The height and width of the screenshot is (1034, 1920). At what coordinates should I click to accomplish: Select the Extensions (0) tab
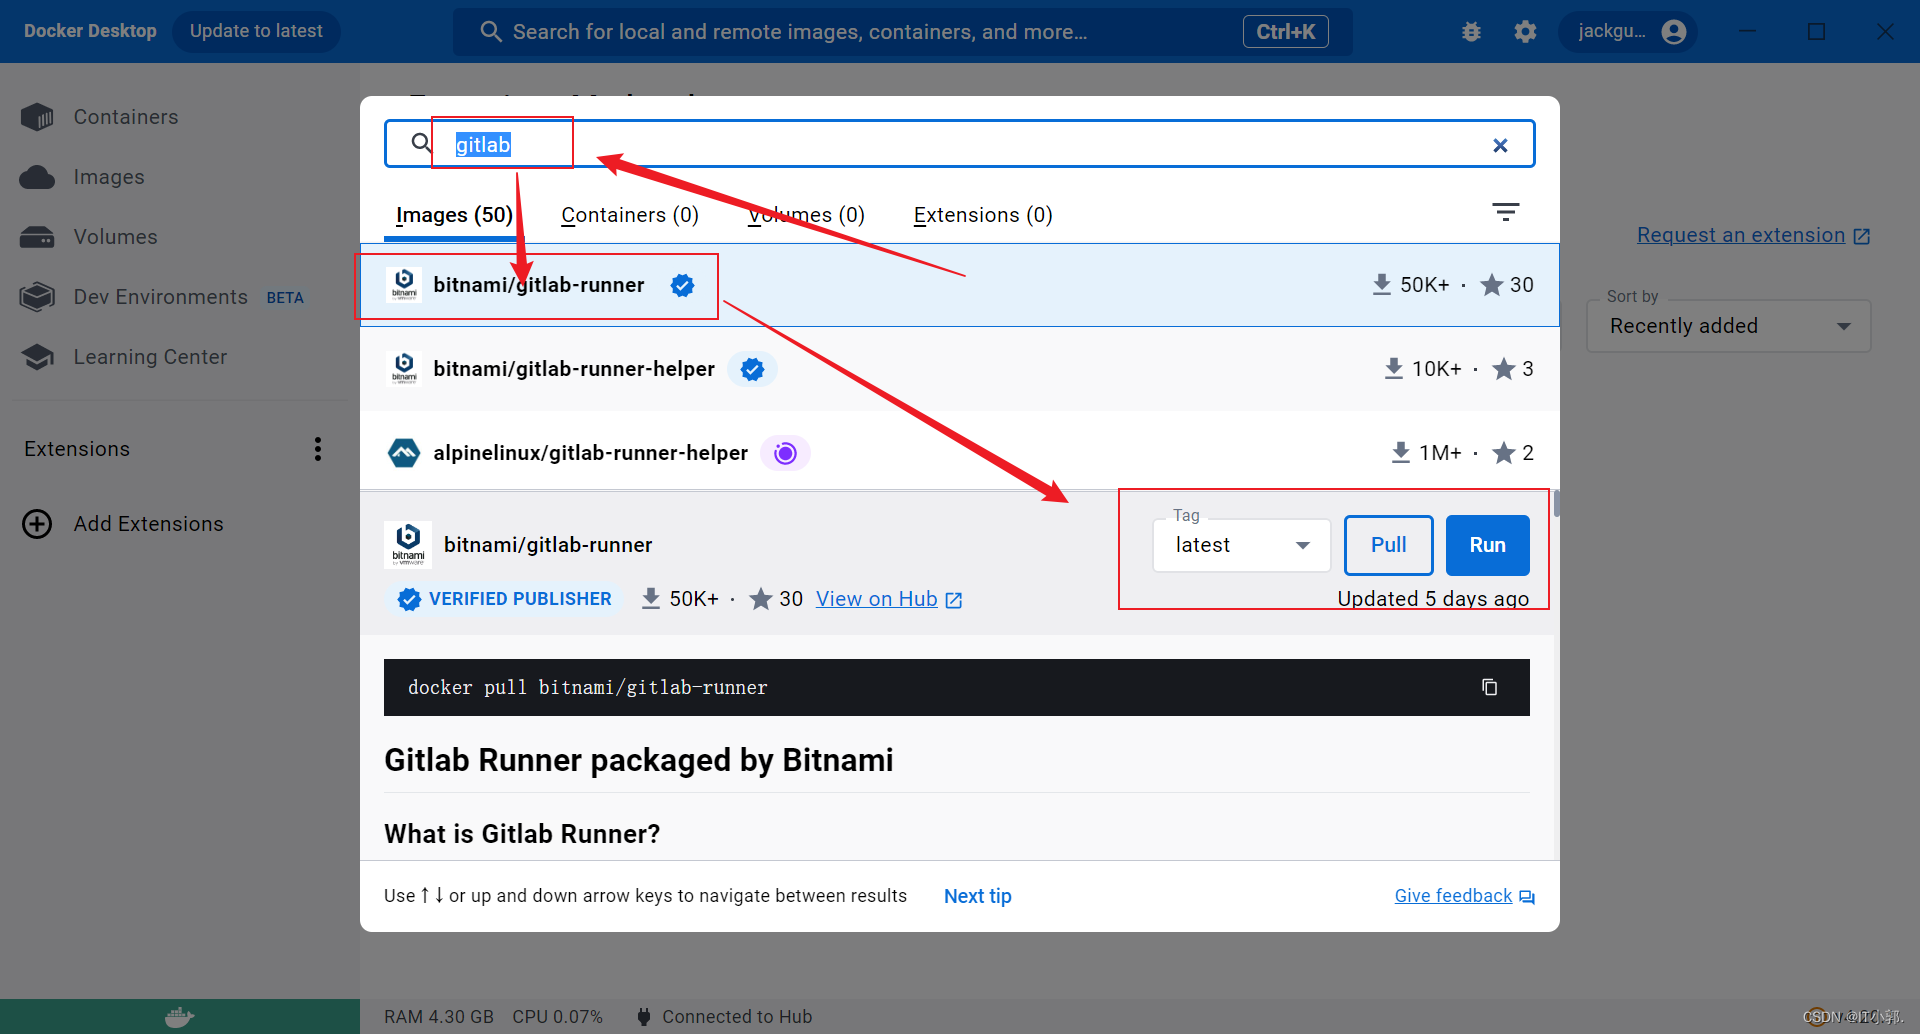pyautogui.click(x=983, y=215)
